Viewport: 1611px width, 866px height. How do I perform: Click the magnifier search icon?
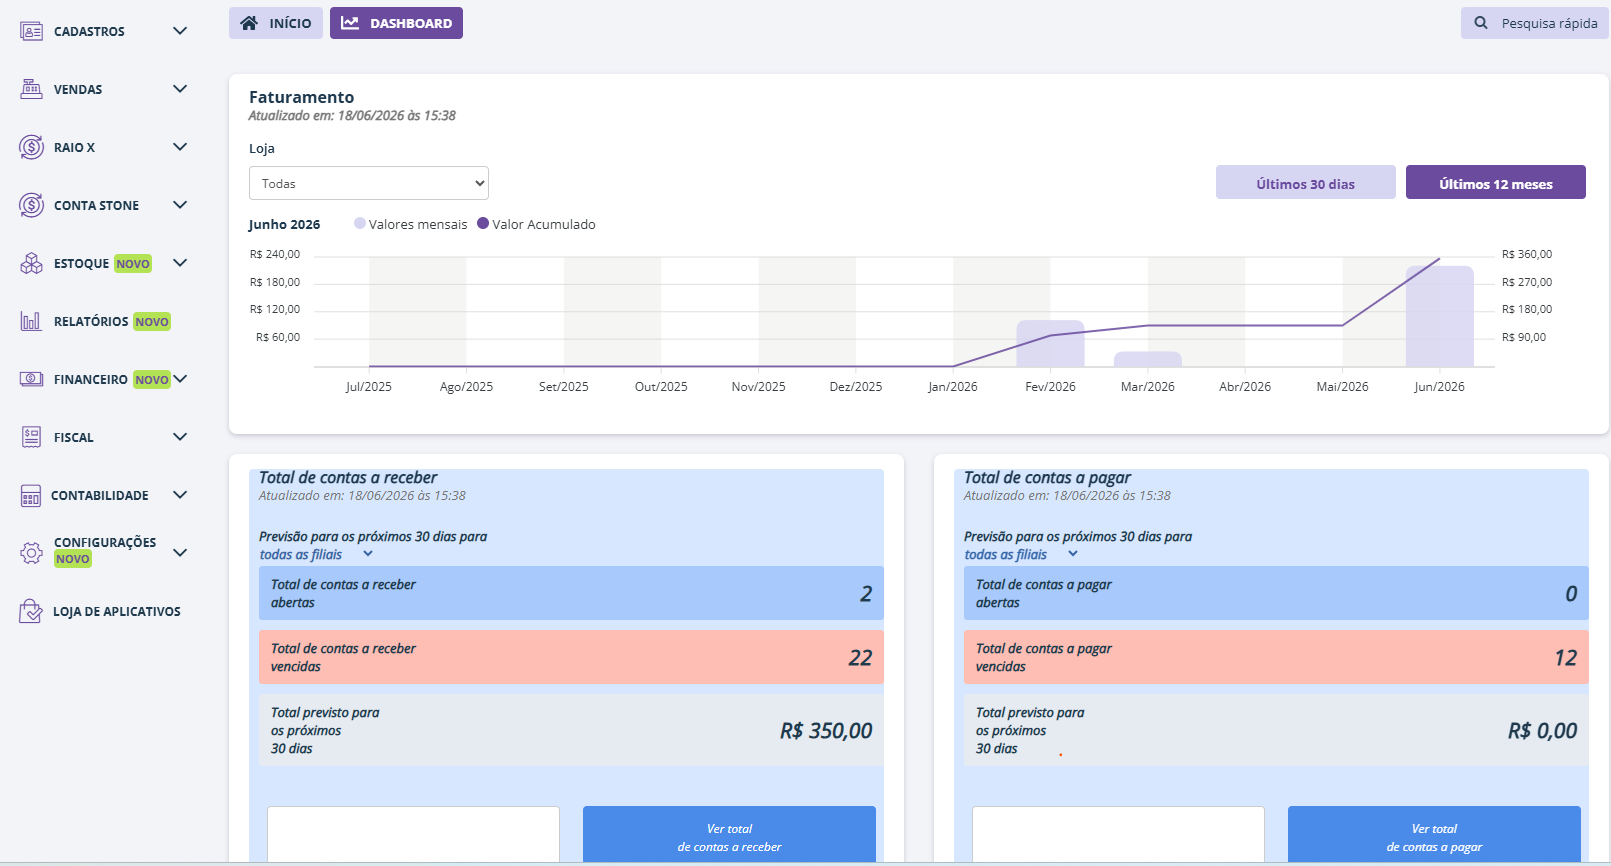coord(1481,23)
